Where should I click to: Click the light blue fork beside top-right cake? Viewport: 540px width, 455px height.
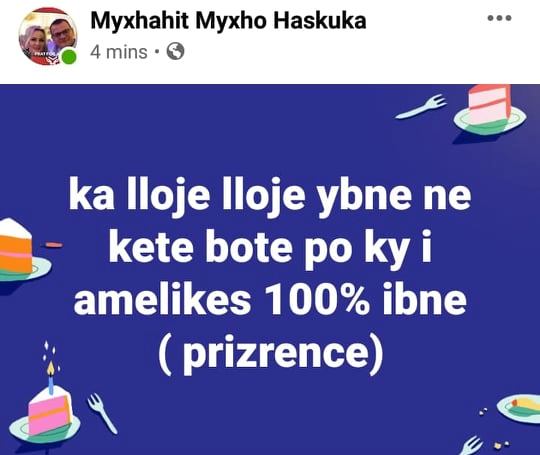(x=421, y=107)
